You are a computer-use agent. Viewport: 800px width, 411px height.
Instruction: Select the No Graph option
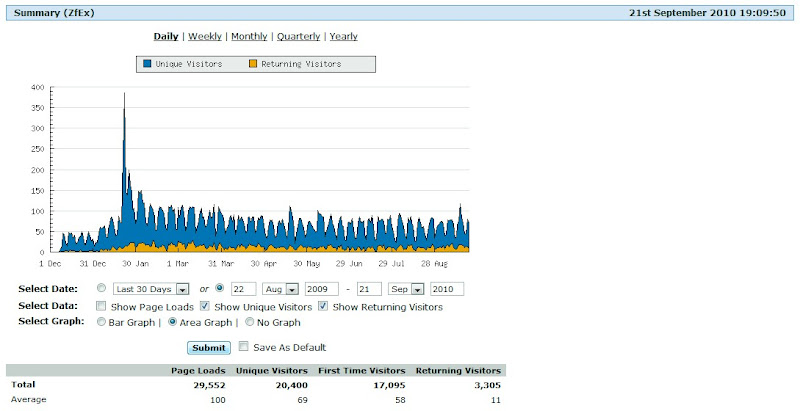click(249, 322)
